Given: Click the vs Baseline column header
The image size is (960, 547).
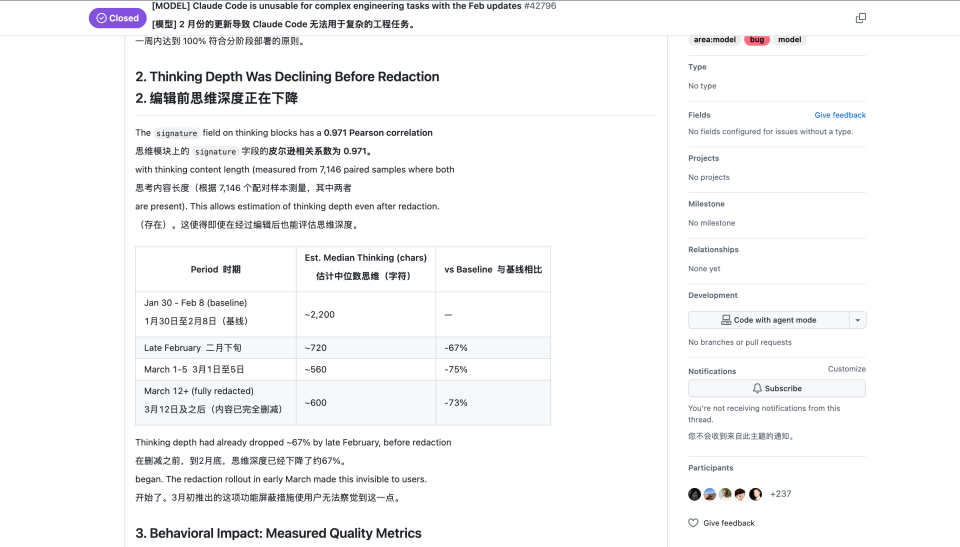Looking at the screenshot, I should (493, 270).
